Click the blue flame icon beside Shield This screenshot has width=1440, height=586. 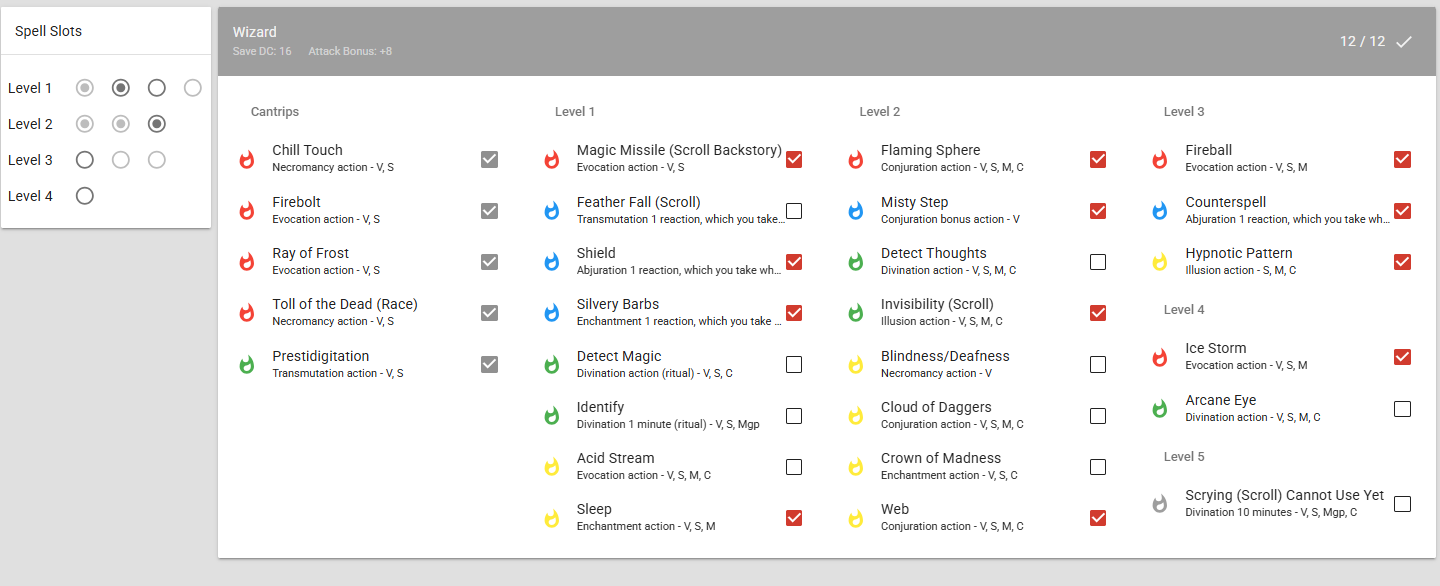552,262
